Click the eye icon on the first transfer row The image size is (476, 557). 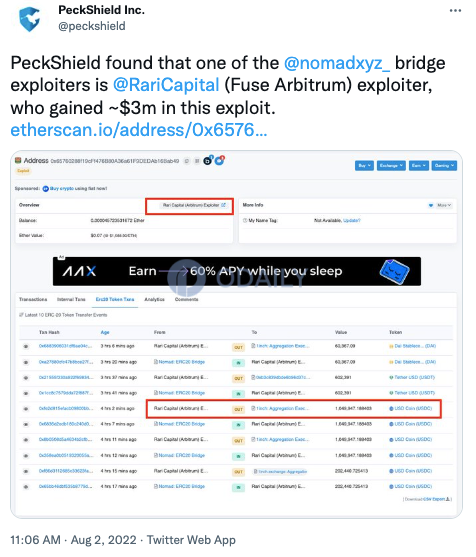[x=26, y=346]
